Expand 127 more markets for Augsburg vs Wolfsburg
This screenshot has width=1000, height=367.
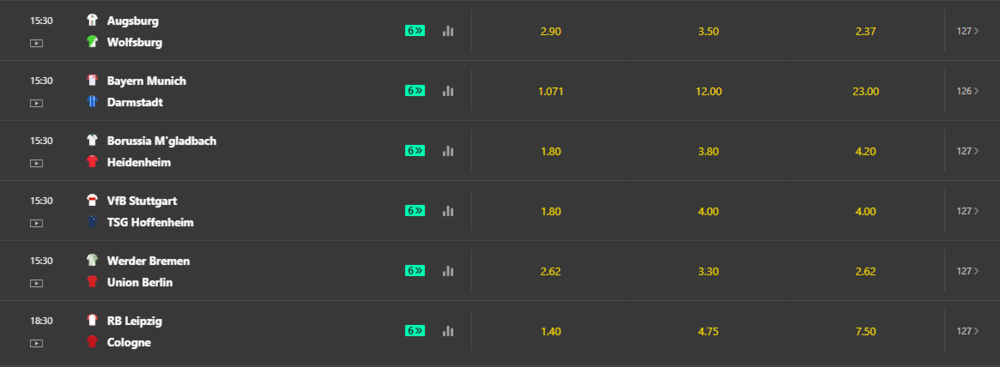967,31
